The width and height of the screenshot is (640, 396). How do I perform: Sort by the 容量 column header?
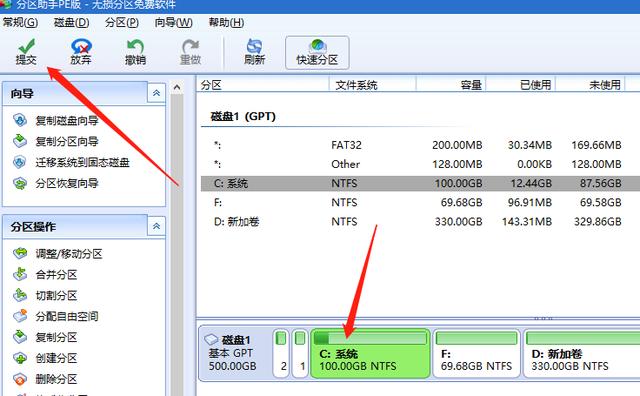point(451,85)
